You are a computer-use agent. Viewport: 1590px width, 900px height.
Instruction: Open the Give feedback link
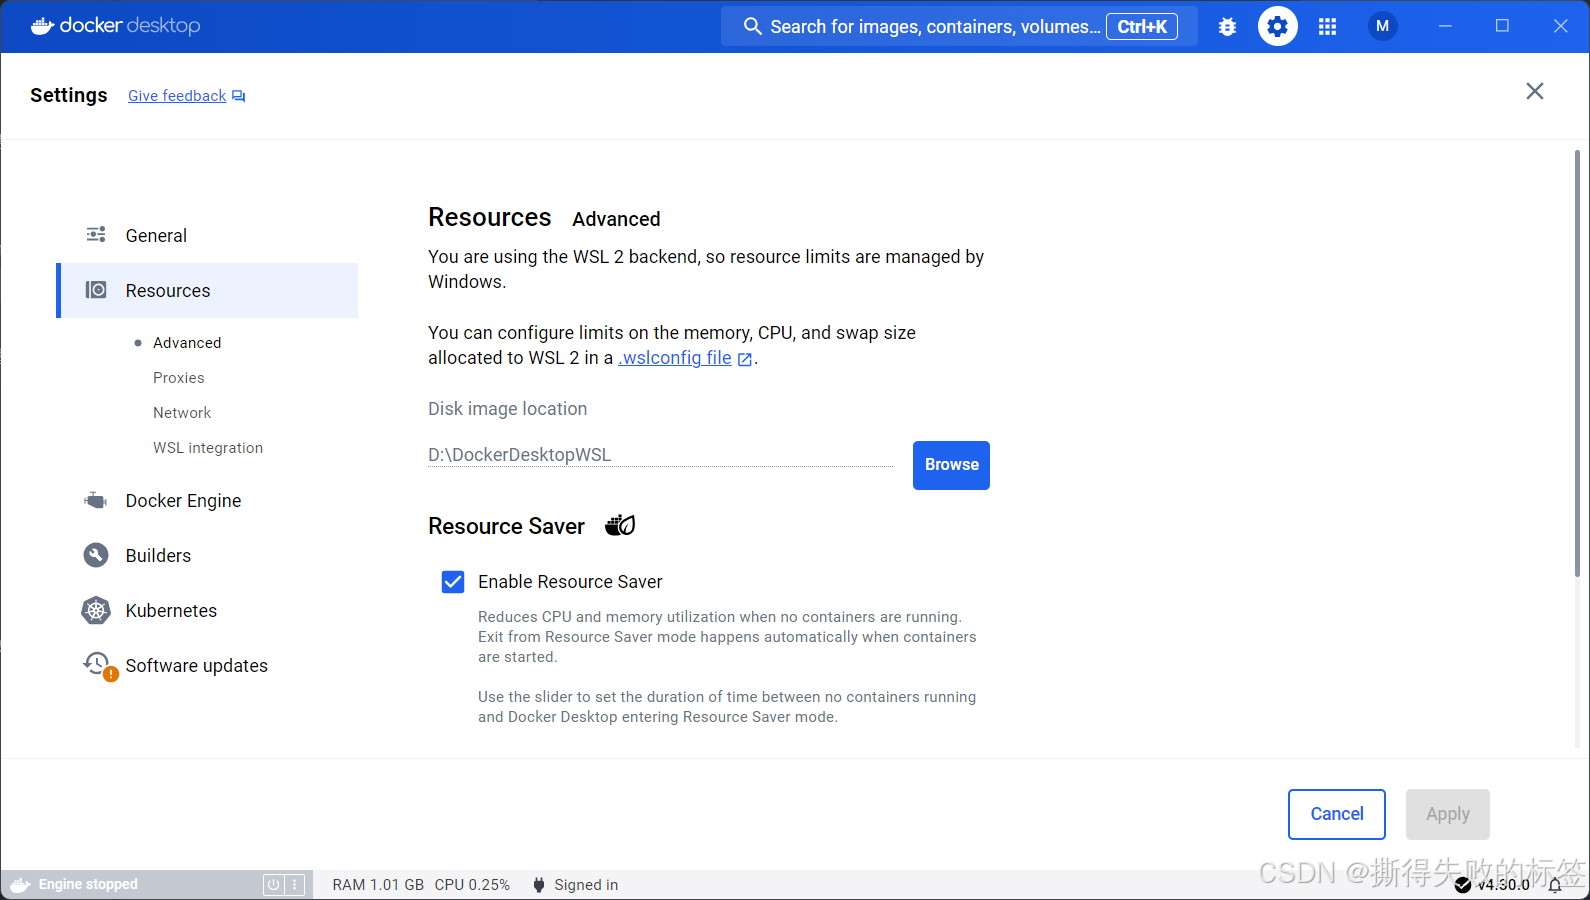(x=177, y=96)
